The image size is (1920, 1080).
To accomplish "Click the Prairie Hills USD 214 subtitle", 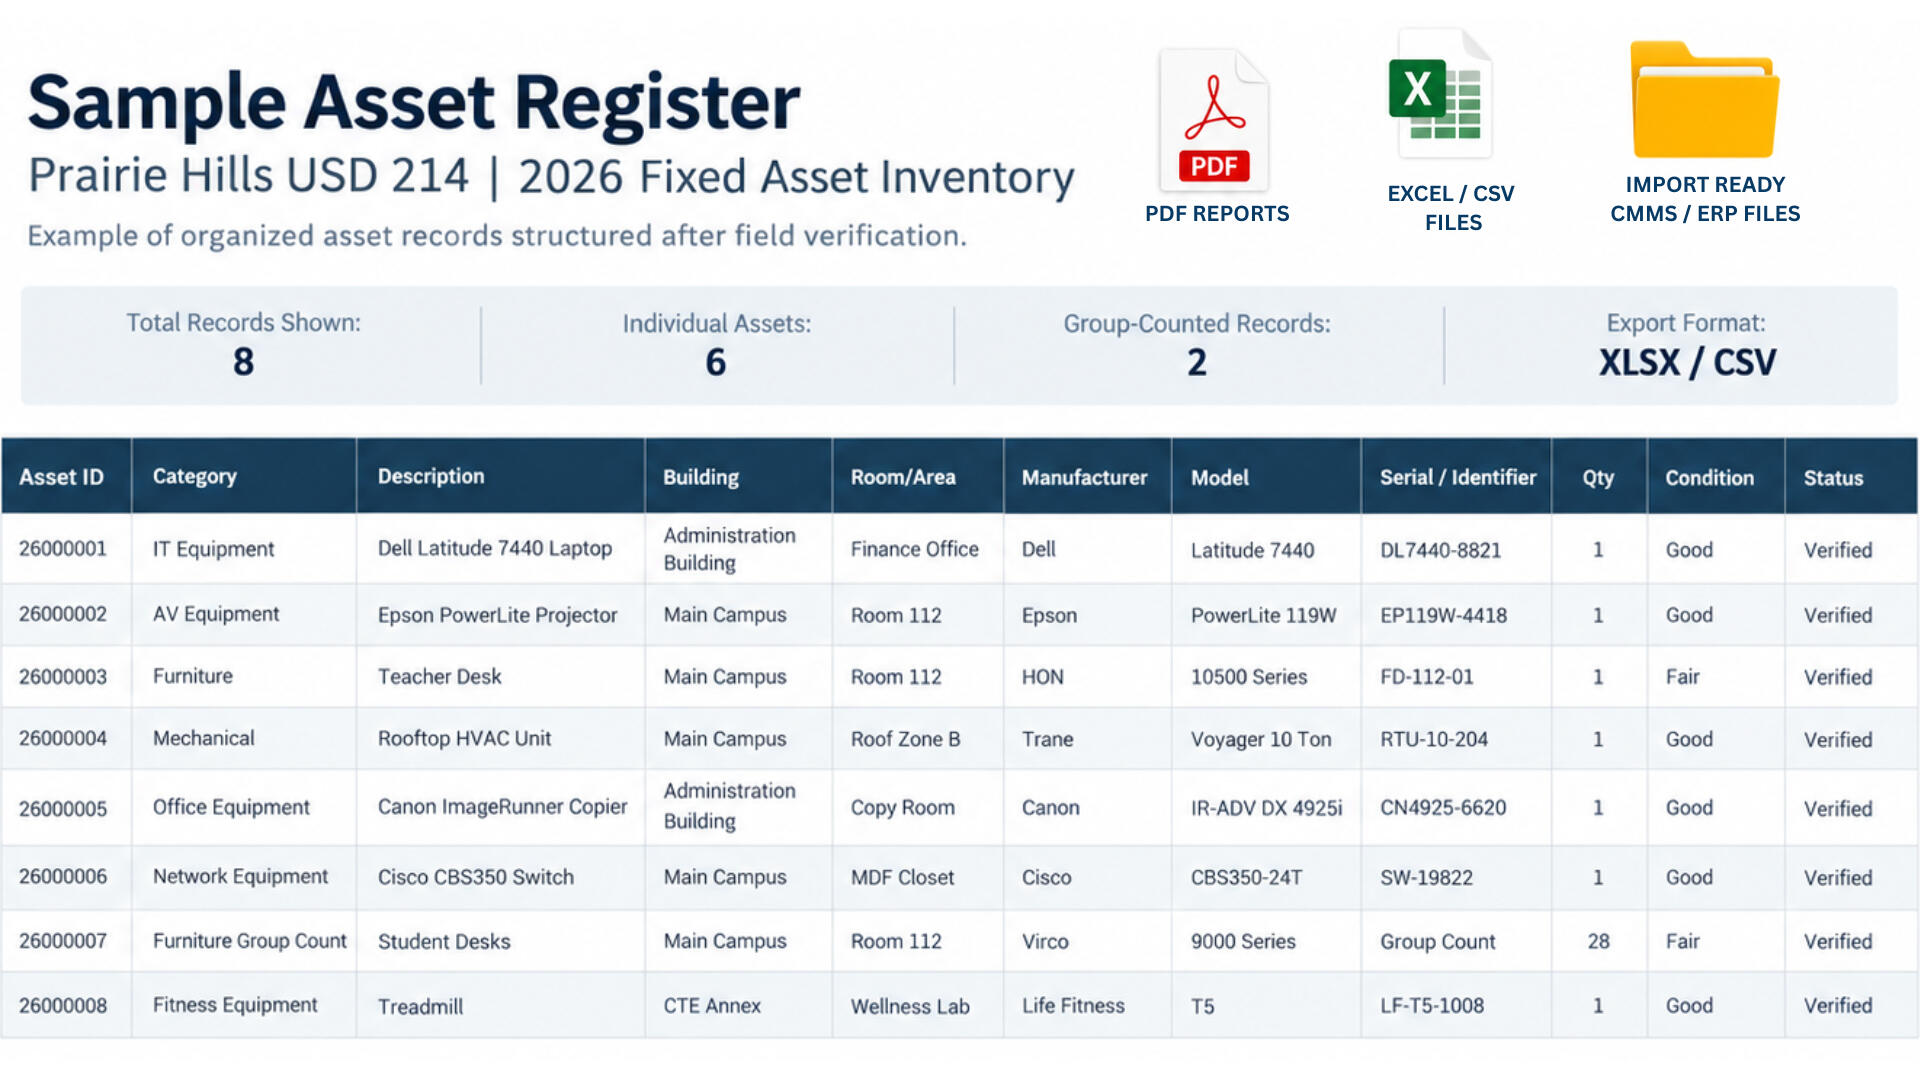I will pos(248,176).
